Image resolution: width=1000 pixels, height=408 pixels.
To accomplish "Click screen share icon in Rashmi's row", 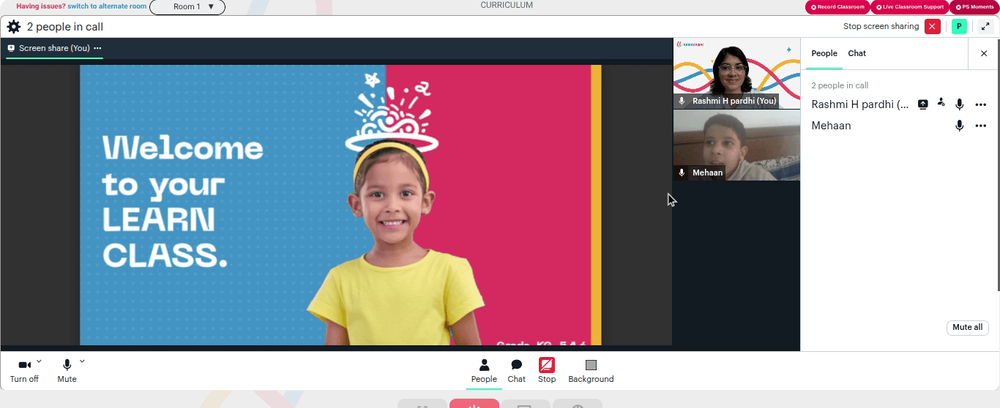I will [922, 105].
